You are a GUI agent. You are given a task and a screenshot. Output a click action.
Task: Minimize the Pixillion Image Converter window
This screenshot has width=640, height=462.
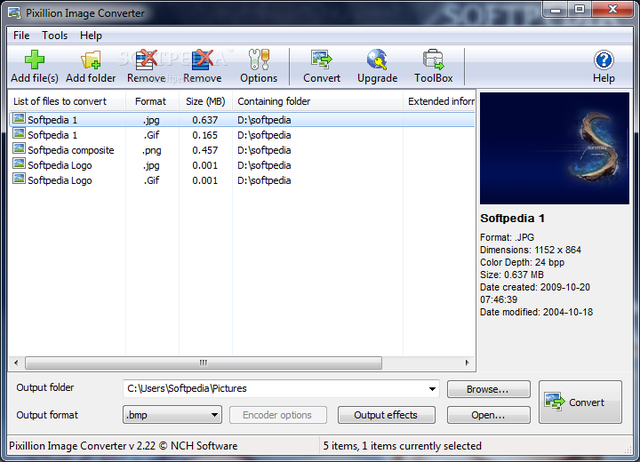click(x=556, y=9)
